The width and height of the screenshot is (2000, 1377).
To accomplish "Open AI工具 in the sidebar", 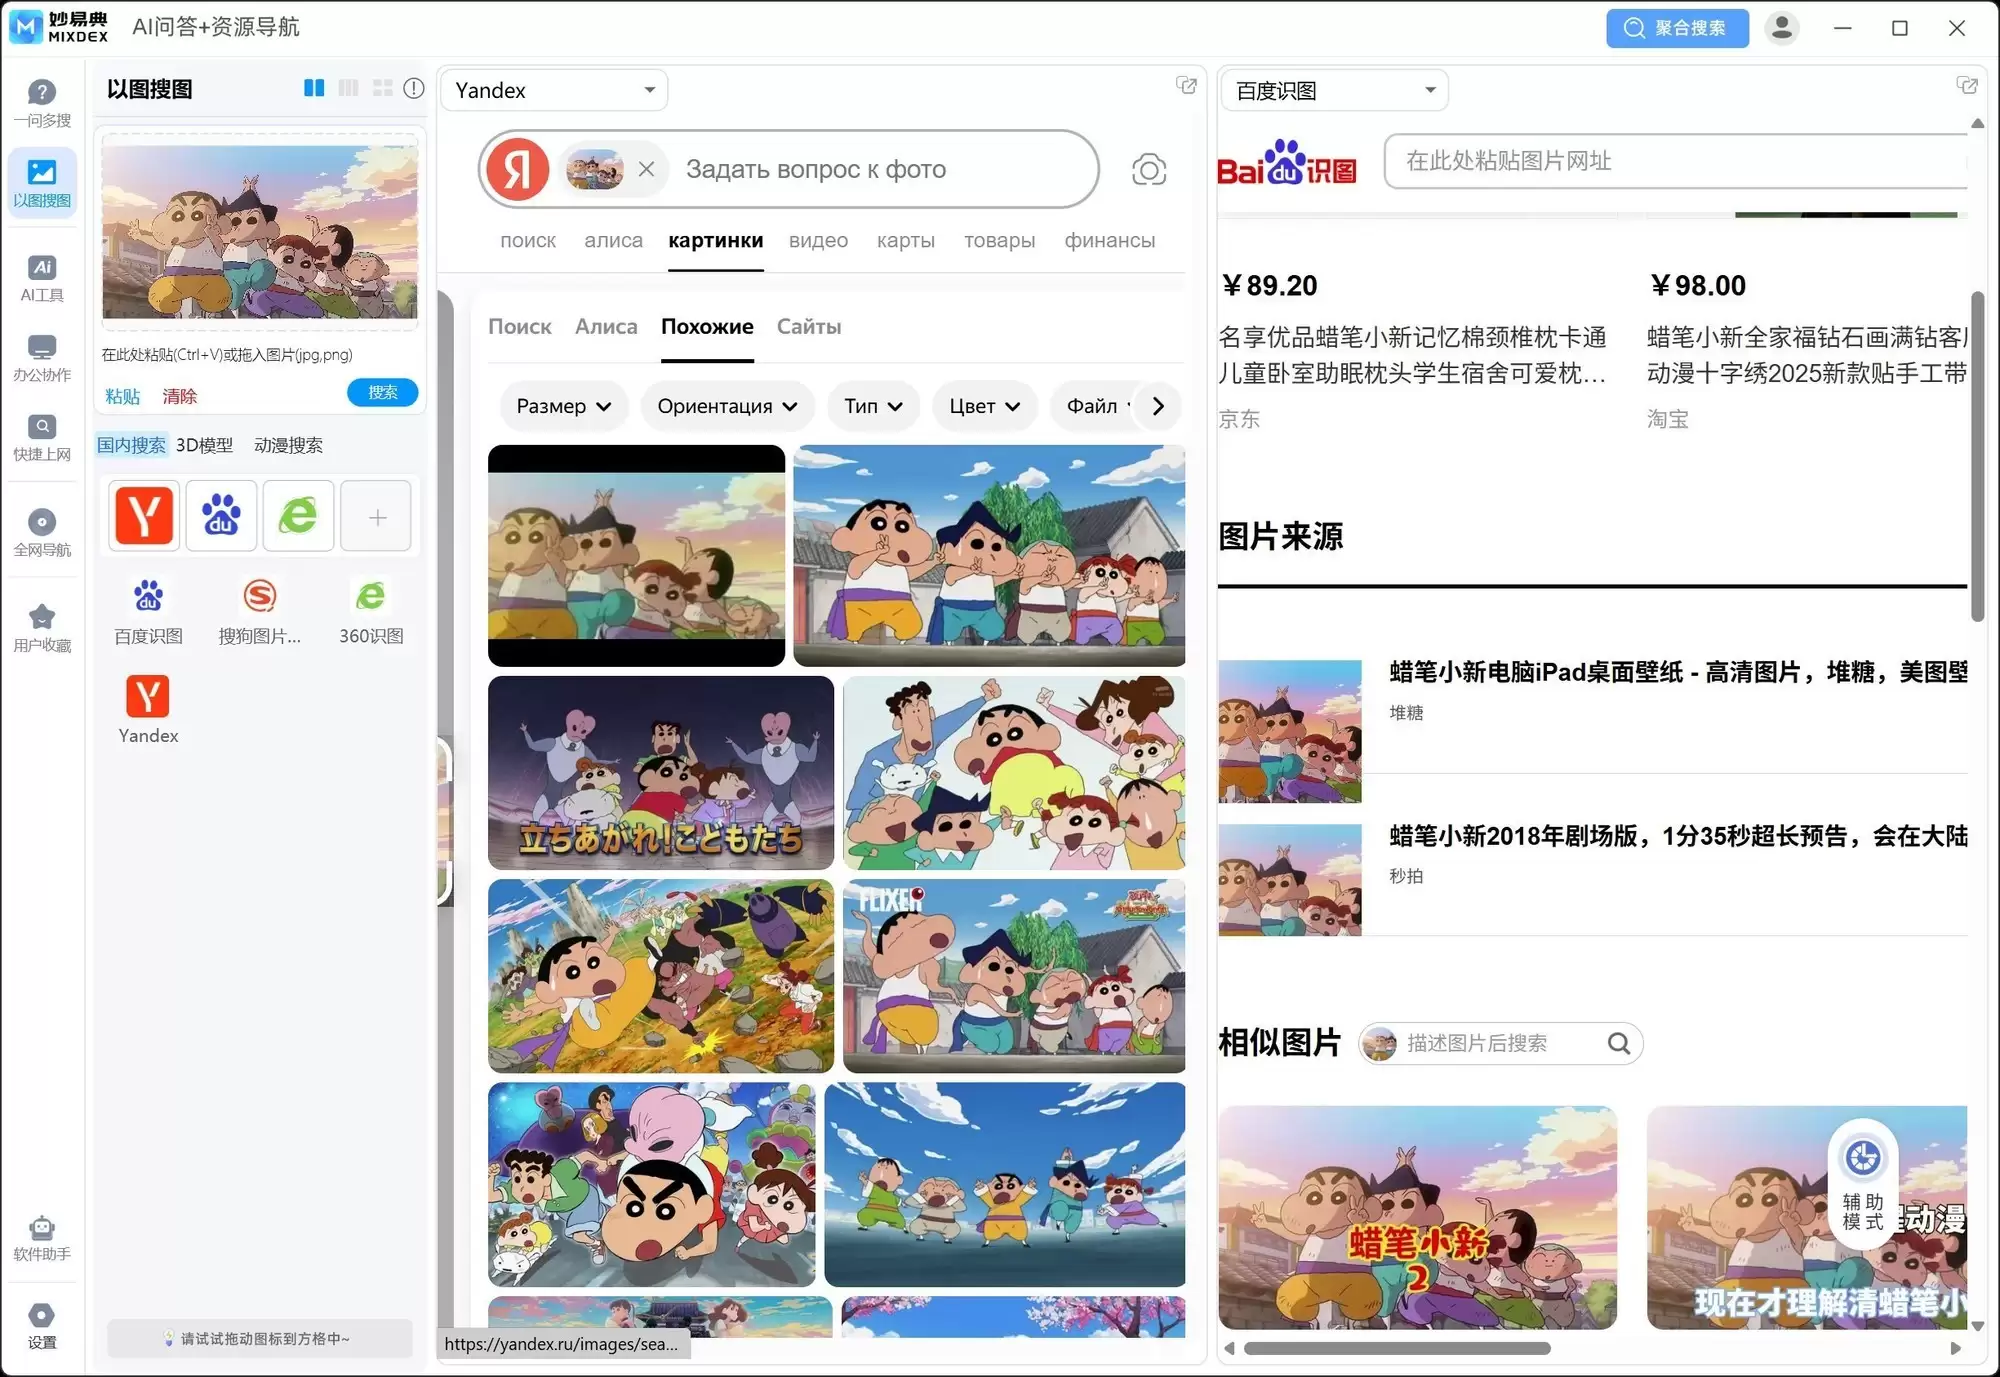I will tap(42, 276).
